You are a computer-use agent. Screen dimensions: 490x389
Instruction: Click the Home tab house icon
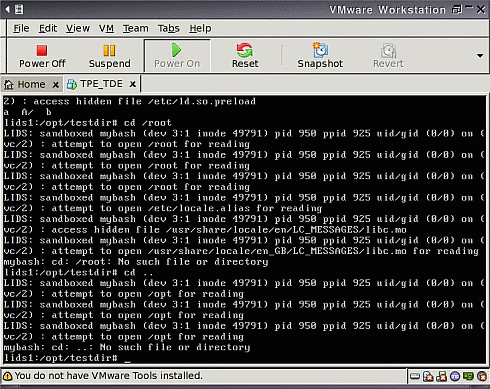[9, 85]
